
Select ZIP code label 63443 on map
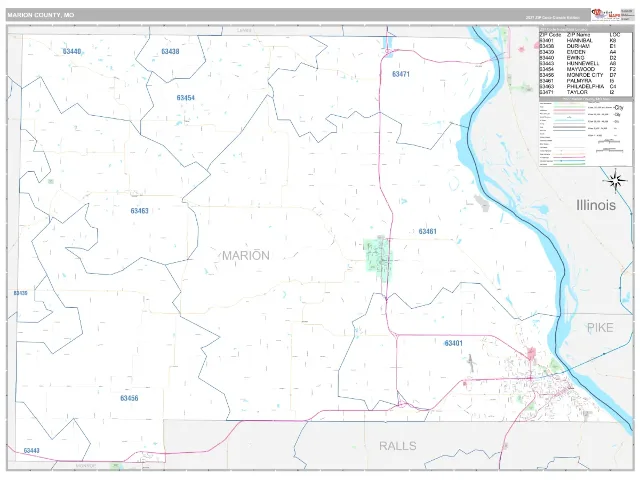pos(31,451)
